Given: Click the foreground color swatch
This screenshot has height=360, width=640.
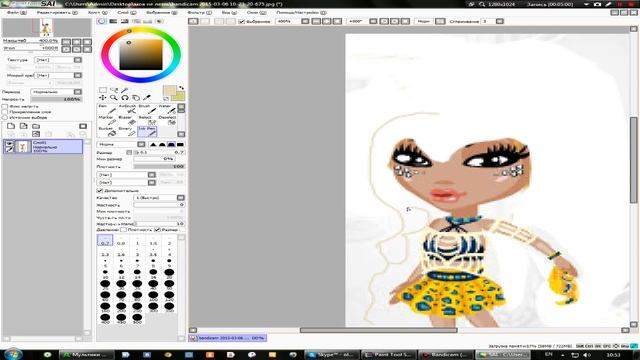Looking at the screenshot, I should coord(169,91).
